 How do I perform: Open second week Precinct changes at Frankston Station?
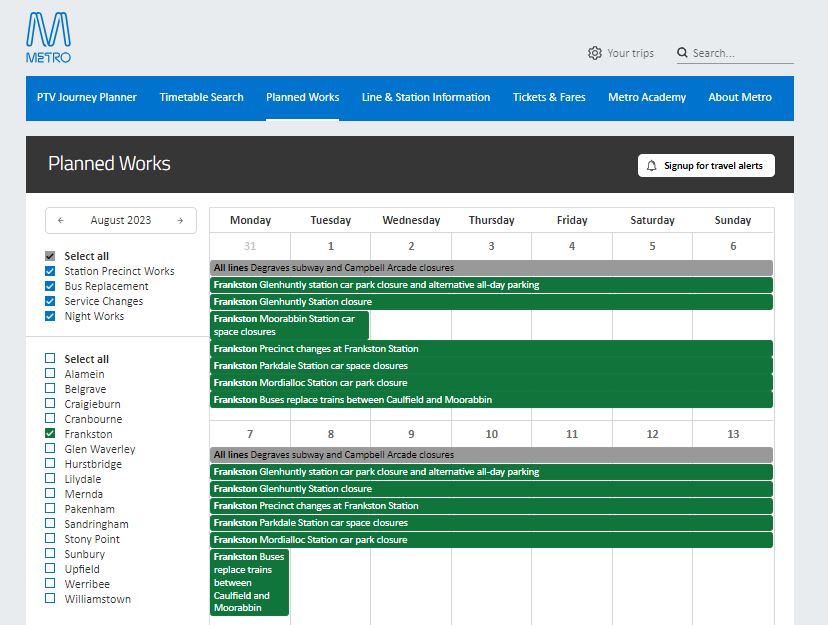[x=491, y=506]
